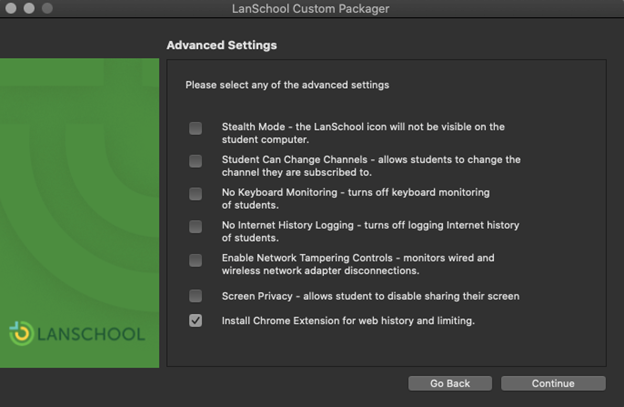Check the Screen Privacy checkbox

pos(195,296)
